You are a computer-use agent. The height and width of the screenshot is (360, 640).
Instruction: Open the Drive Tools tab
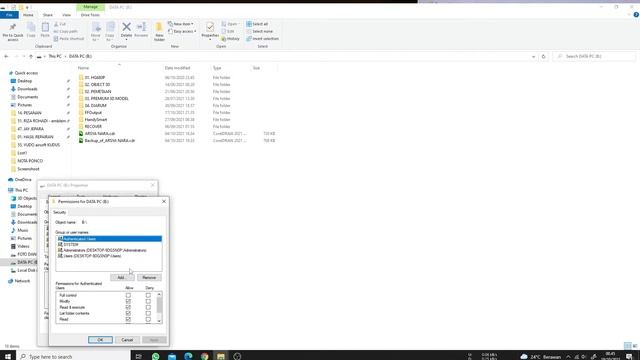[90, 15]
